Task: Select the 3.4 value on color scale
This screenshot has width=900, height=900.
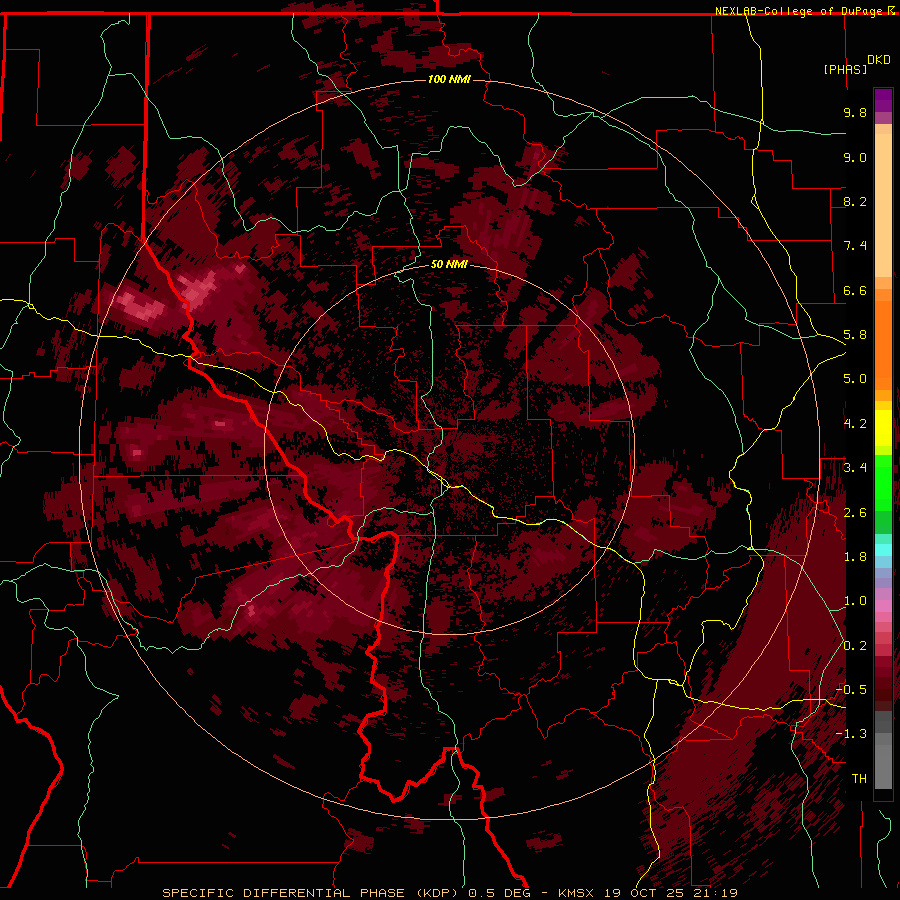Action: coord(855,468)
